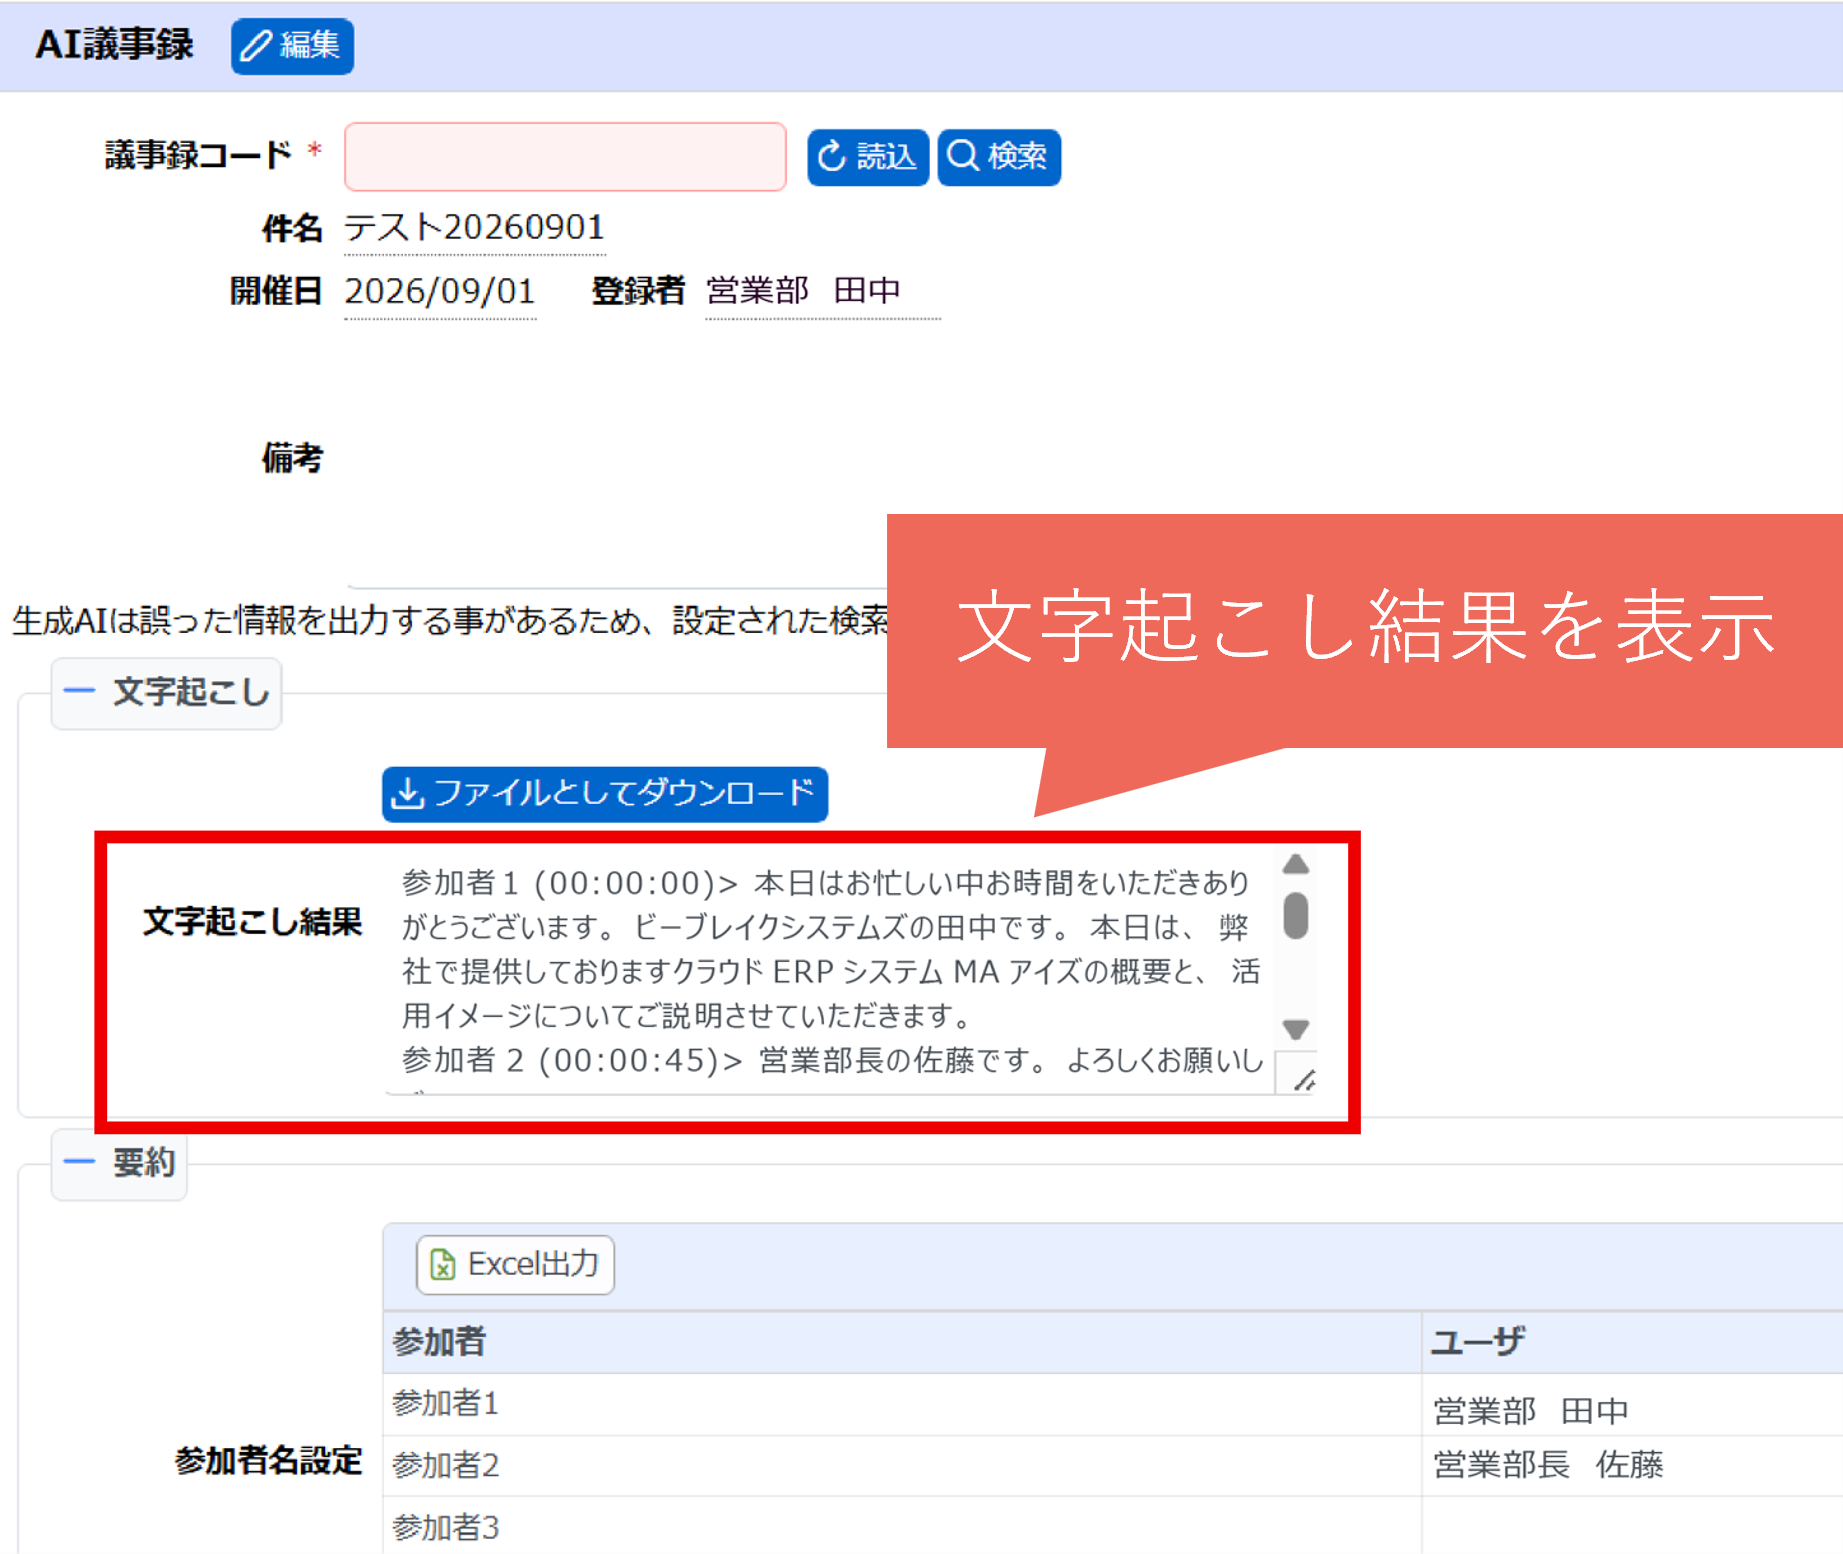The width and height of the screenshot is (1843, 1554).
Task: Select the 参加者1 row cell
Action: pyautogui.click(x=902, y=1404)
